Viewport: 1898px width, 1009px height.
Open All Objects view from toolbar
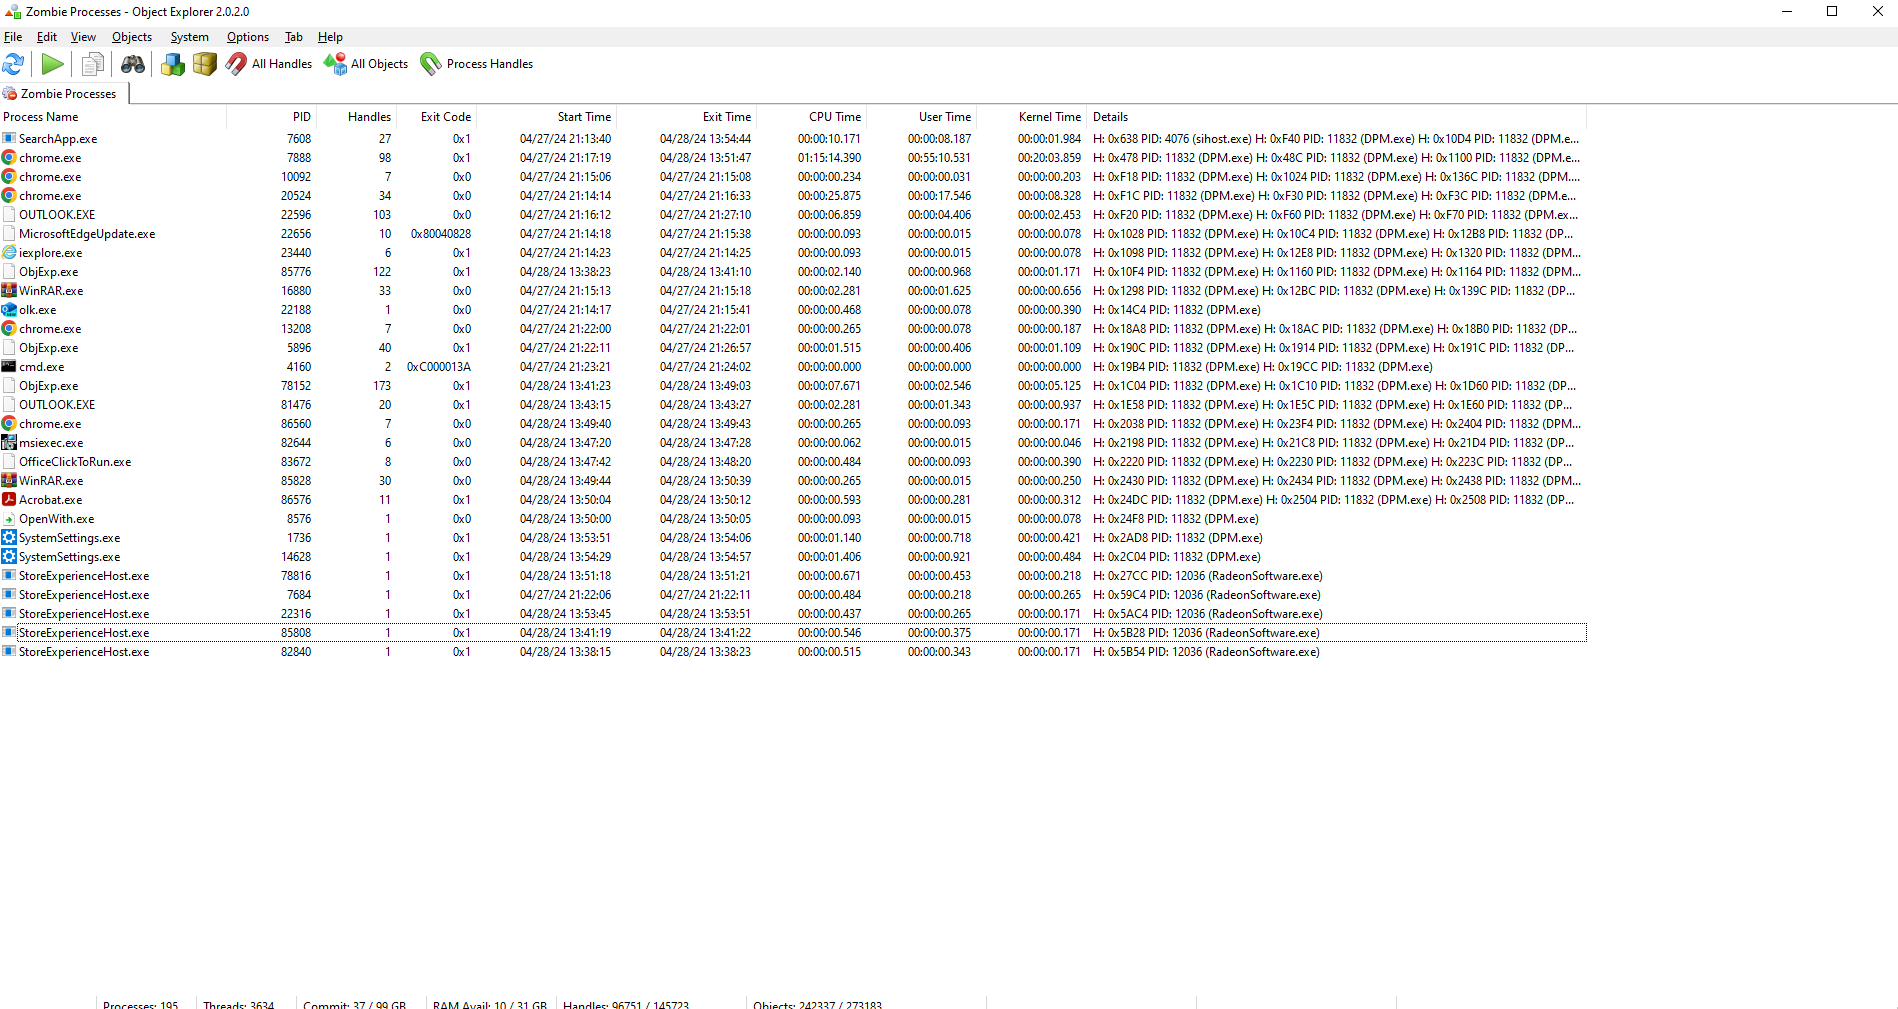click(366, 64)
